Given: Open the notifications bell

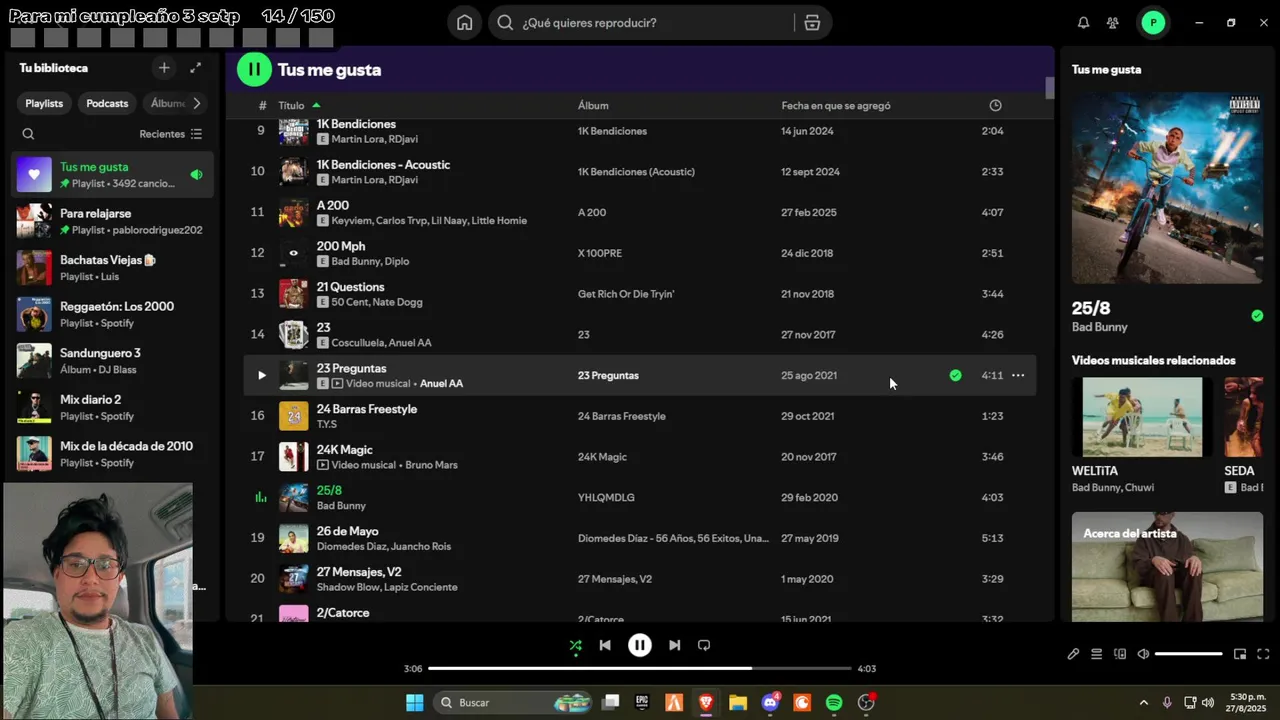Looking at the screenshot, I should (1083, 23).
